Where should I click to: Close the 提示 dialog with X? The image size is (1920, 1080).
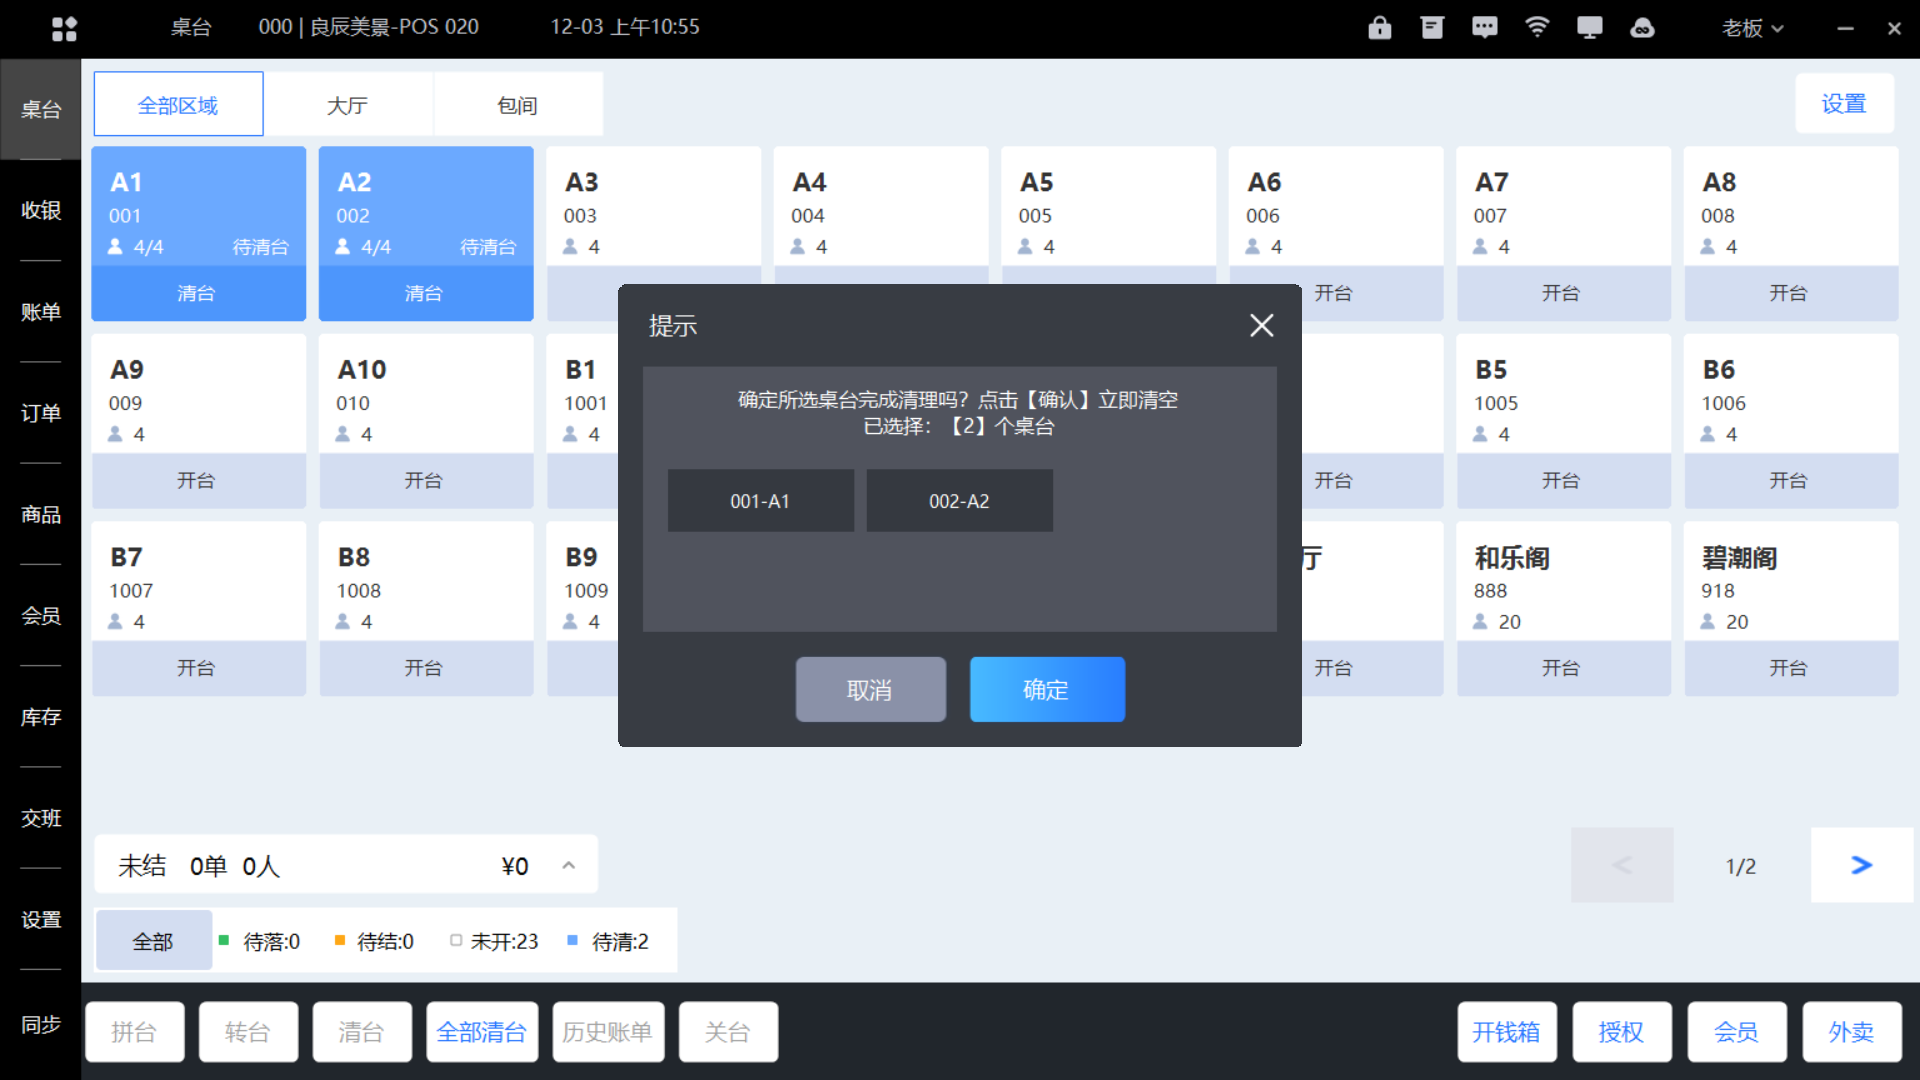1261,325
